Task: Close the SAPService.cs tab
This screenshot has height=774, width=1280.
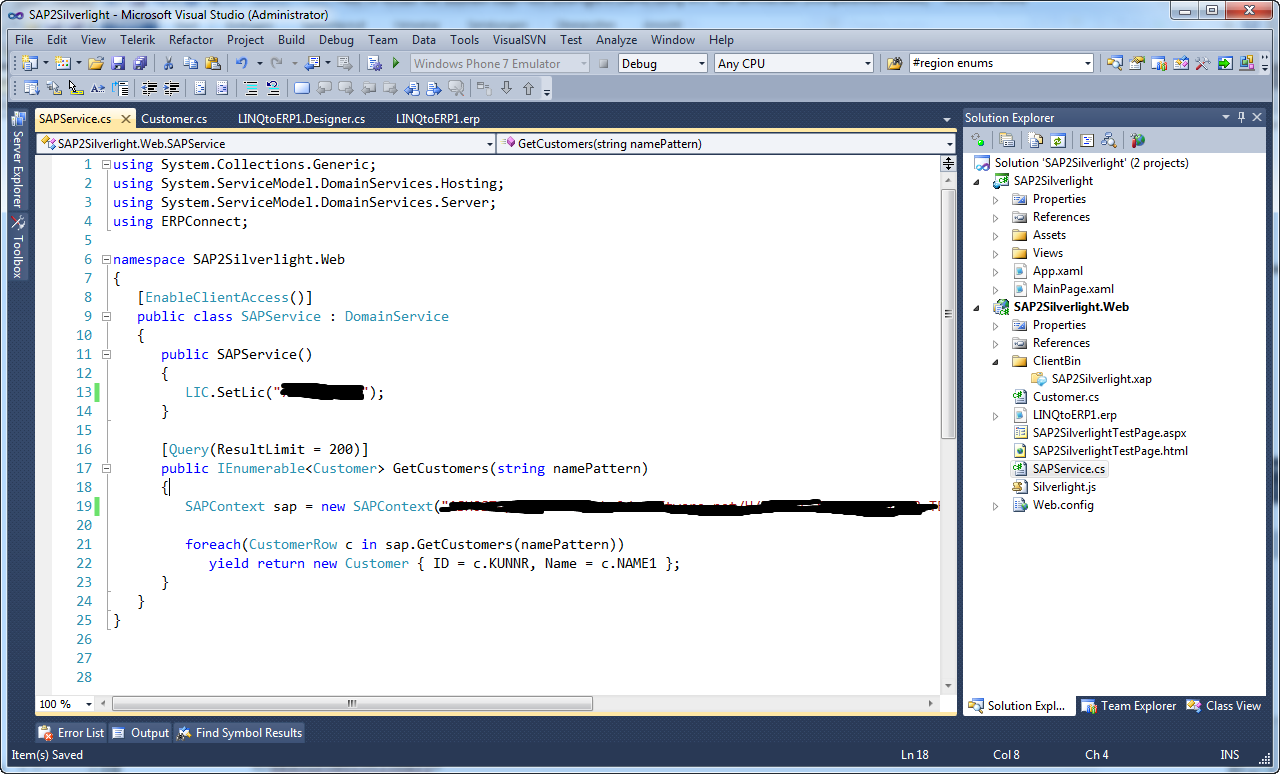Action: coord(126,119)
